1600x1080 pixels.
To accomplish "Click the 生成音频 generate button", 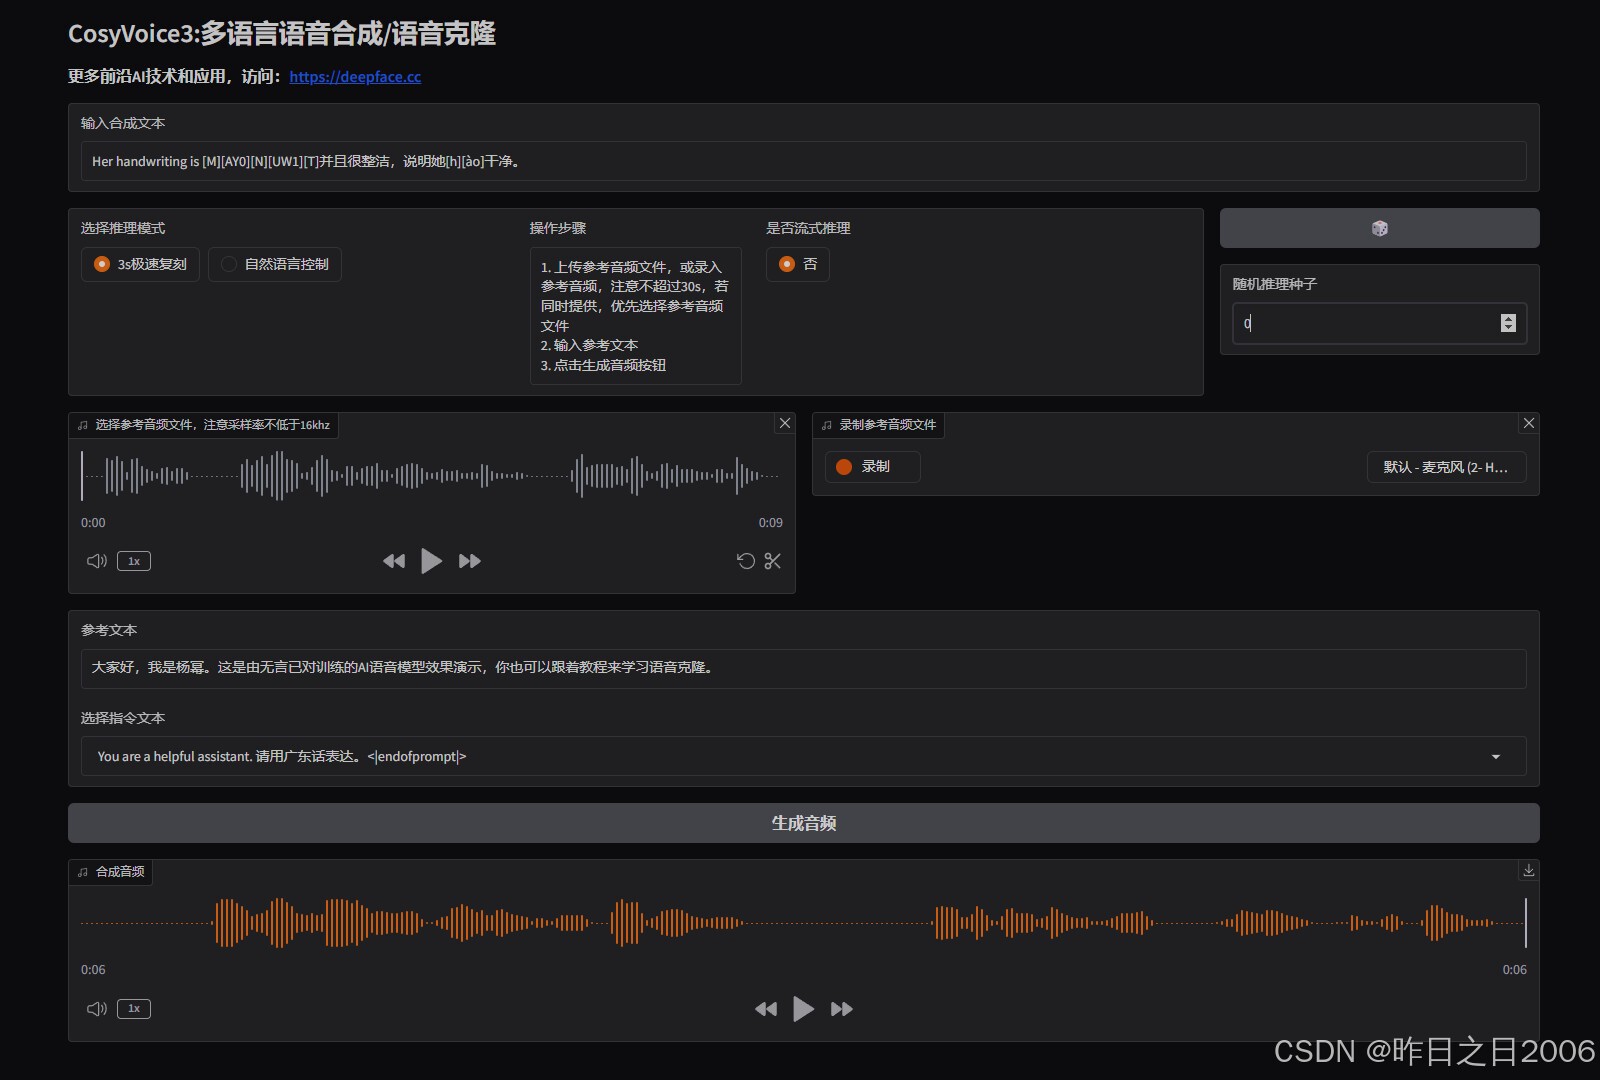I will coord(803,823).
